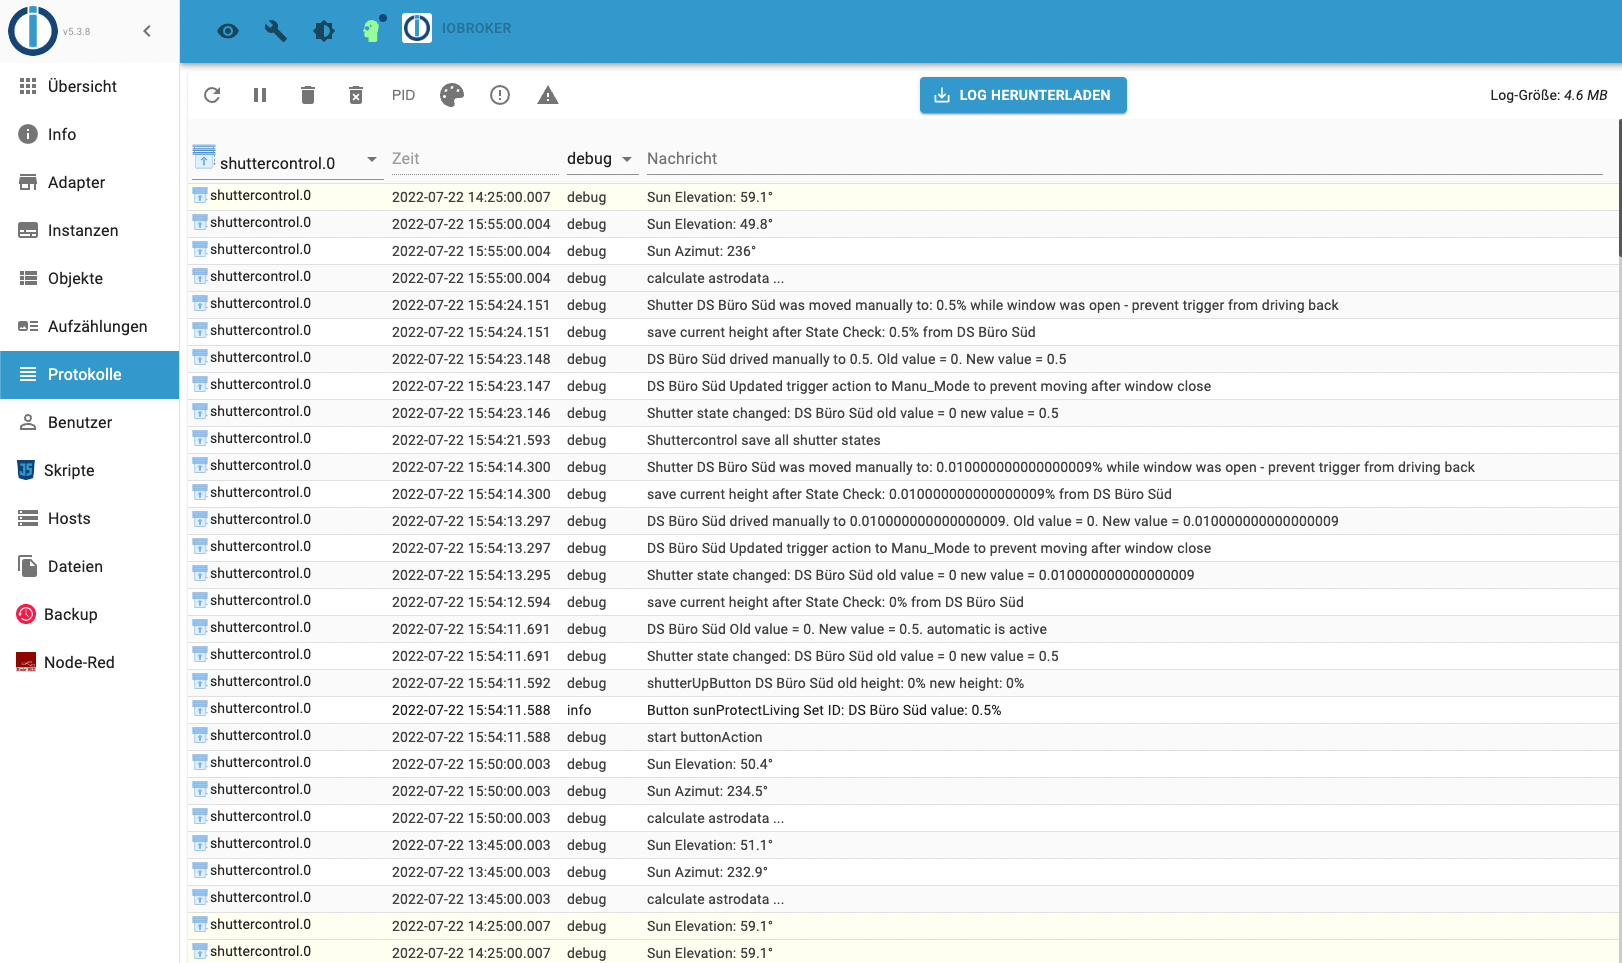Screen dimensions: 1622x963
Task: Click the theme brightness icon in header
Action: point(324,31)
